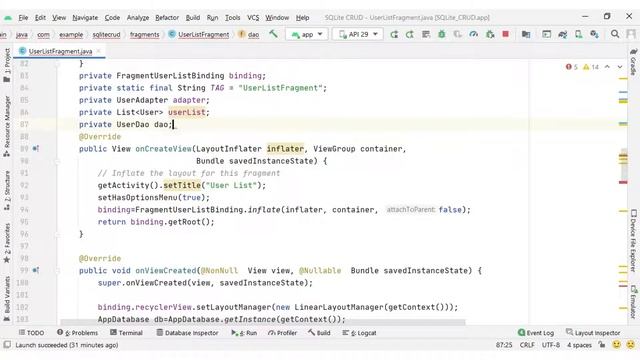Open the Profiler tool window

[x=282, y=333]
